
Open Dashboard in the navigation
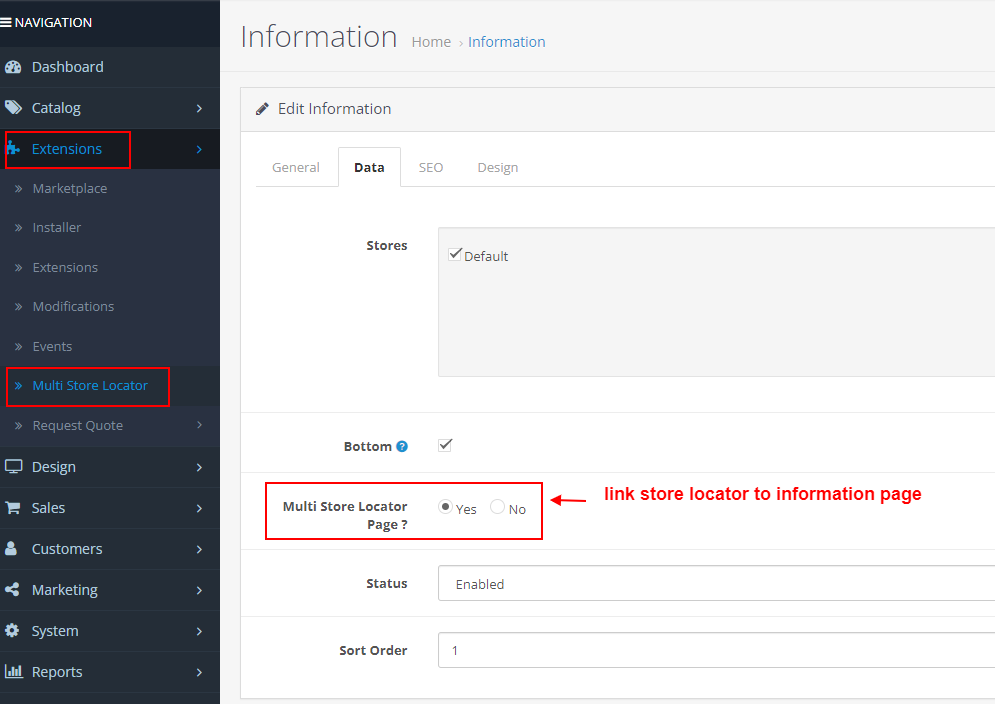[x=110, y=67]
